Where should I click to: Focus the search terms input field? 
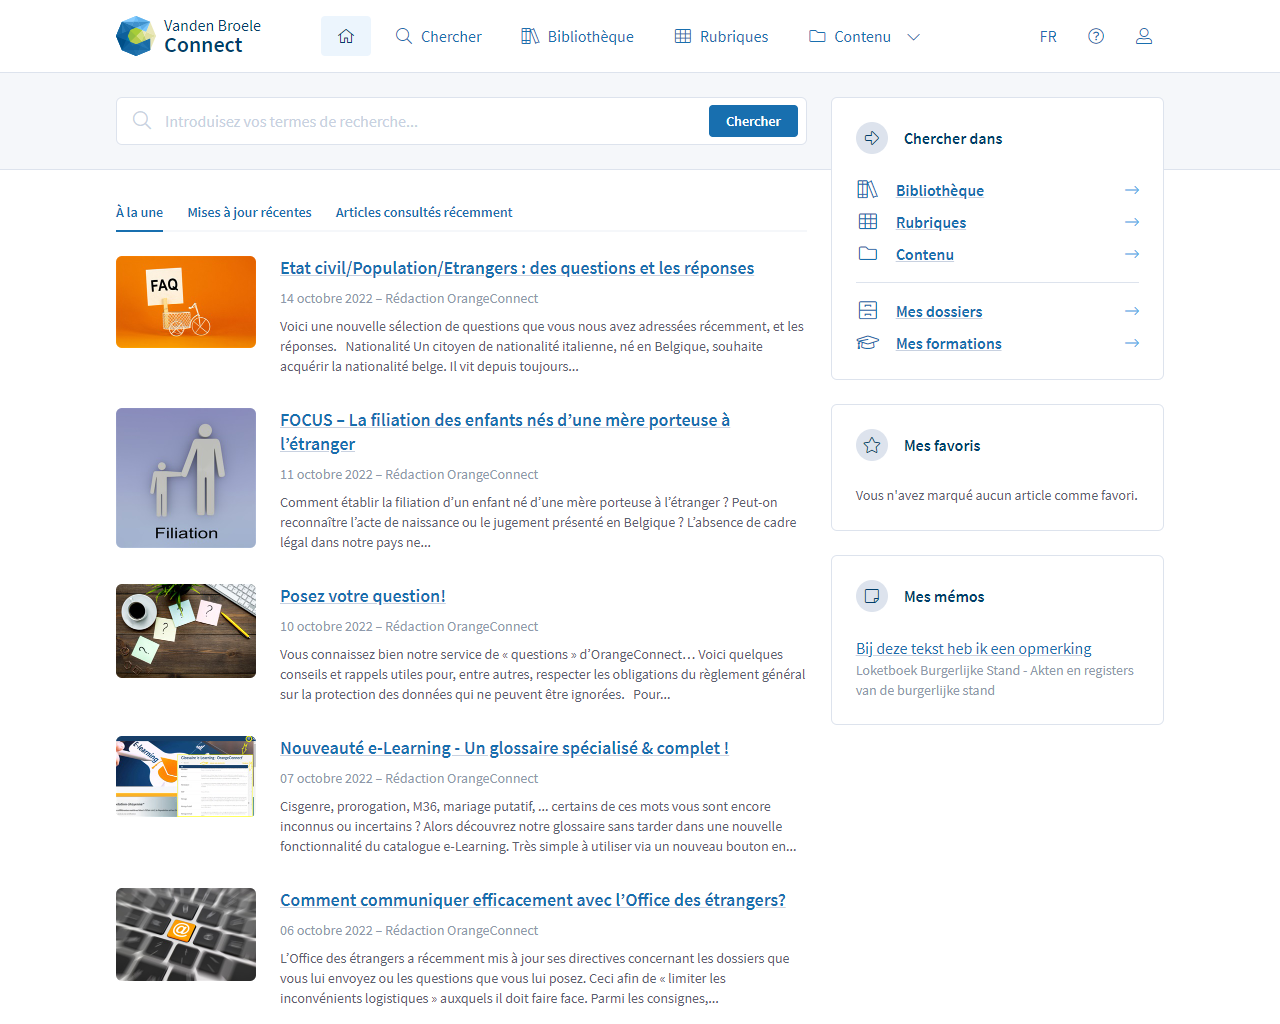coord(430,121)
